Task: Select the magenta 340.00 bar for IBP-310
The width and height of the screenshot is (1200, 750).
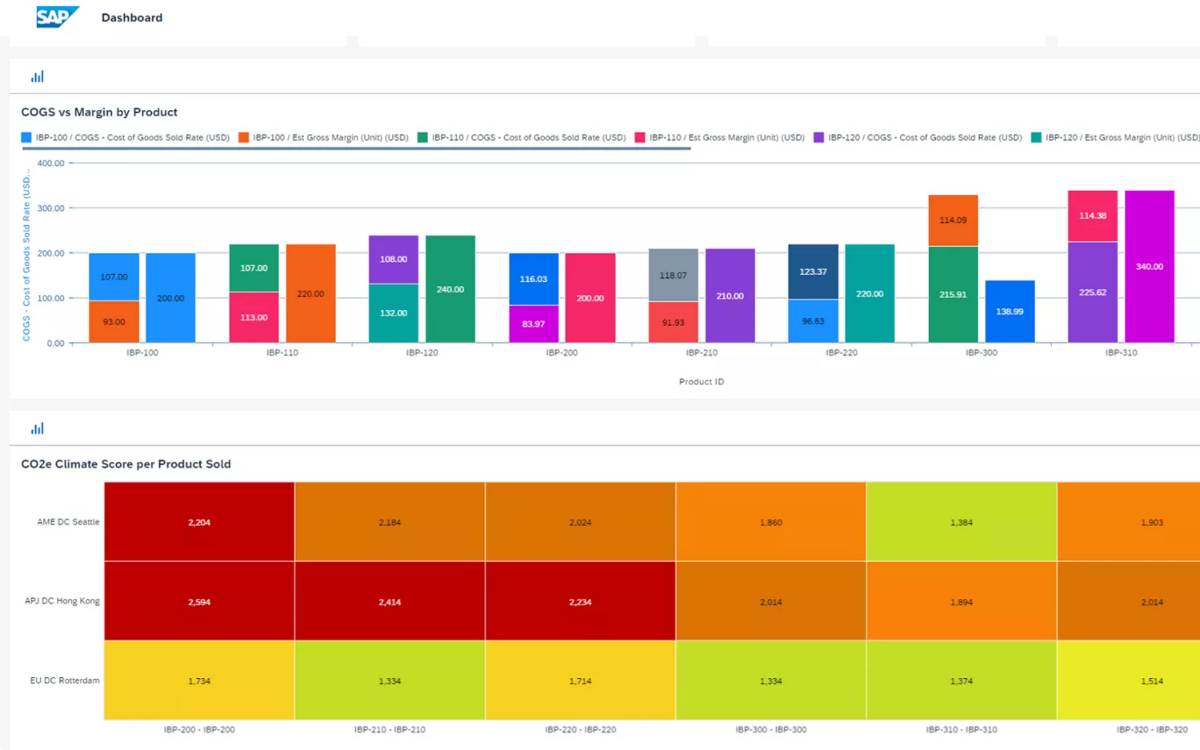Action: [x=1149, y=266]
